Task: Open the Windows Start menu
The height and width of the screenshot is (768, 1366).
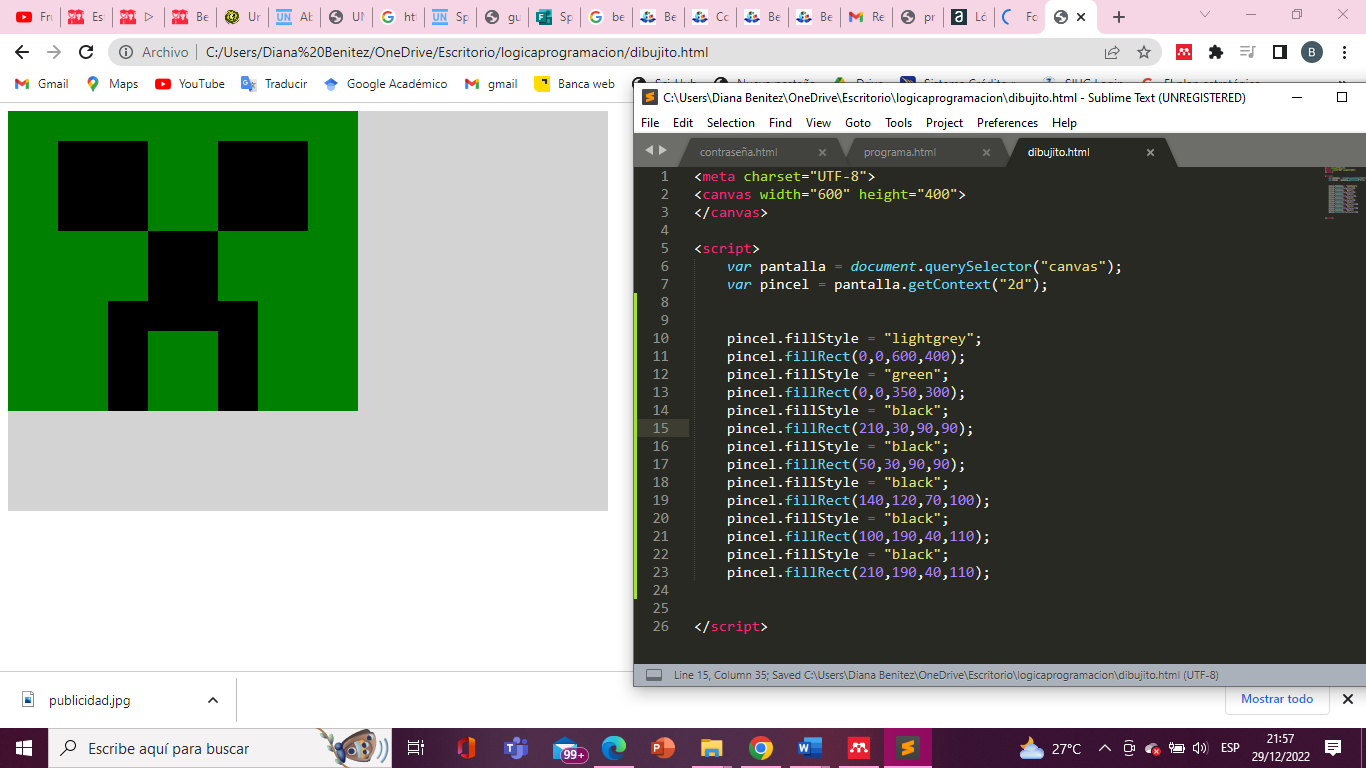Action: (x=24, y=748)
